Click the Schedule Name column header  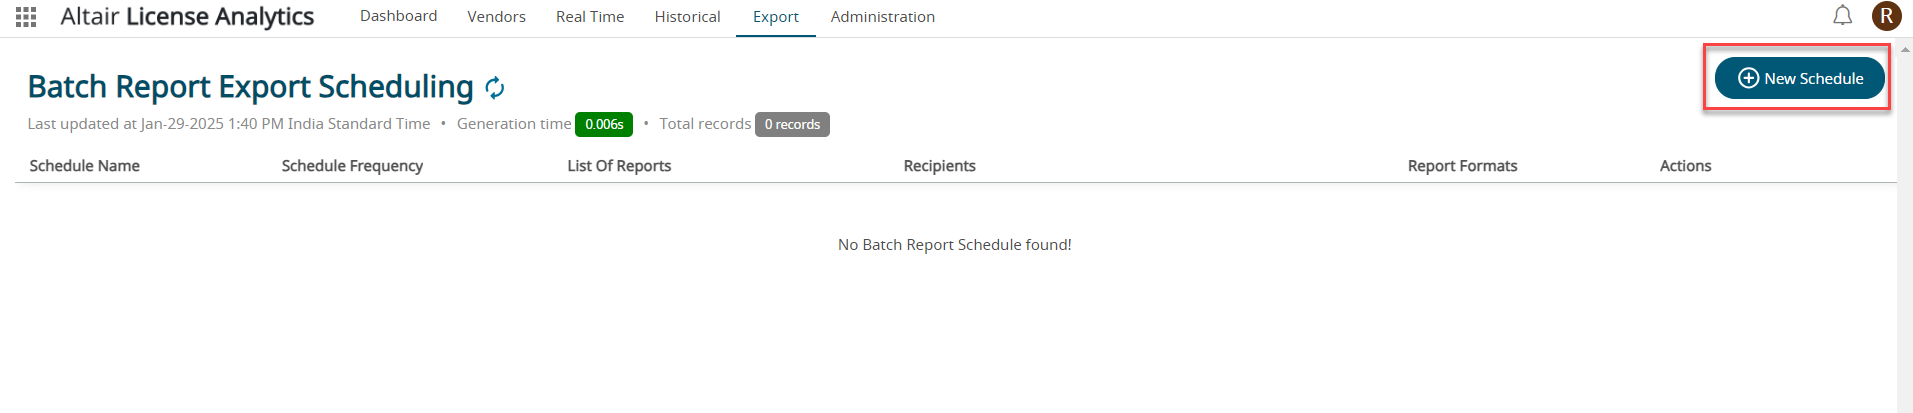(x=85, y=166)
